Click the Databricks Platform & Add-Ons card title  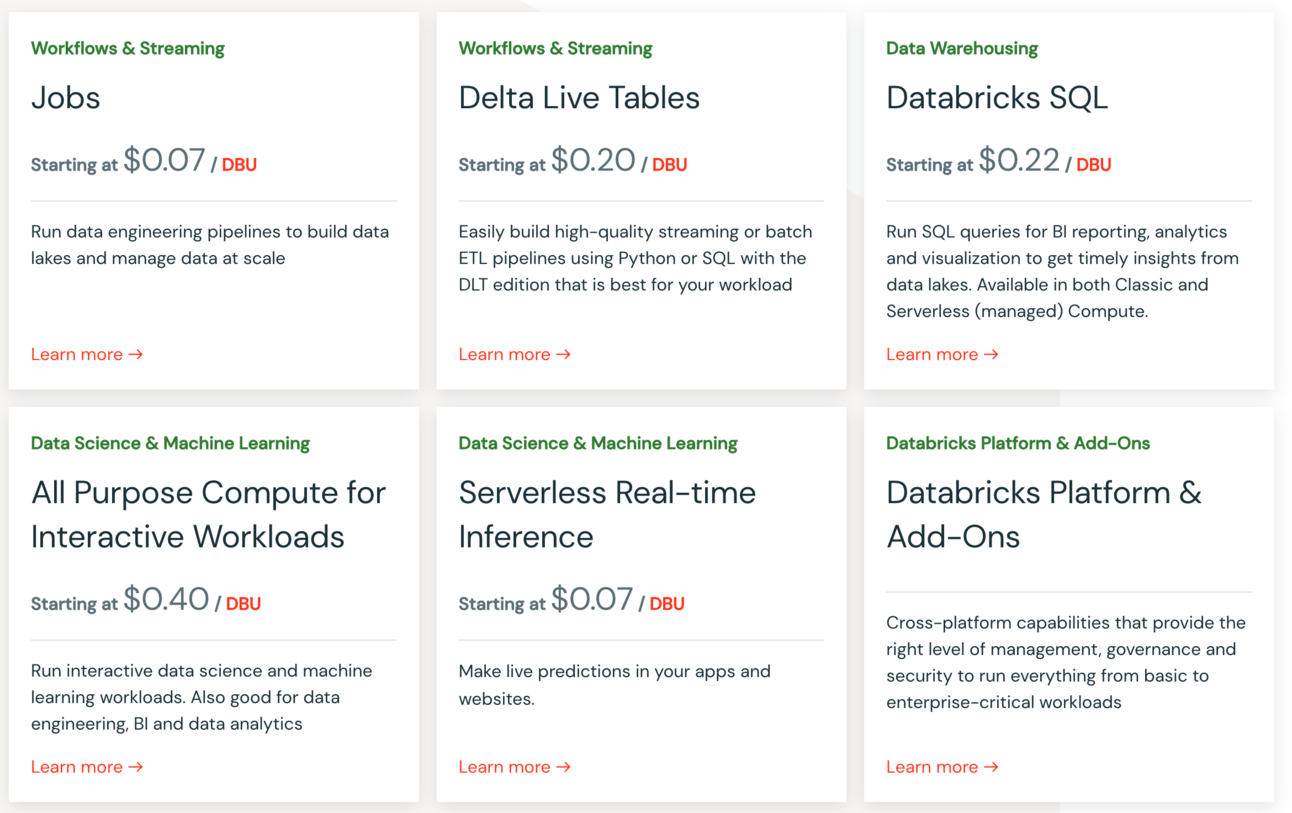(1044, 514)
